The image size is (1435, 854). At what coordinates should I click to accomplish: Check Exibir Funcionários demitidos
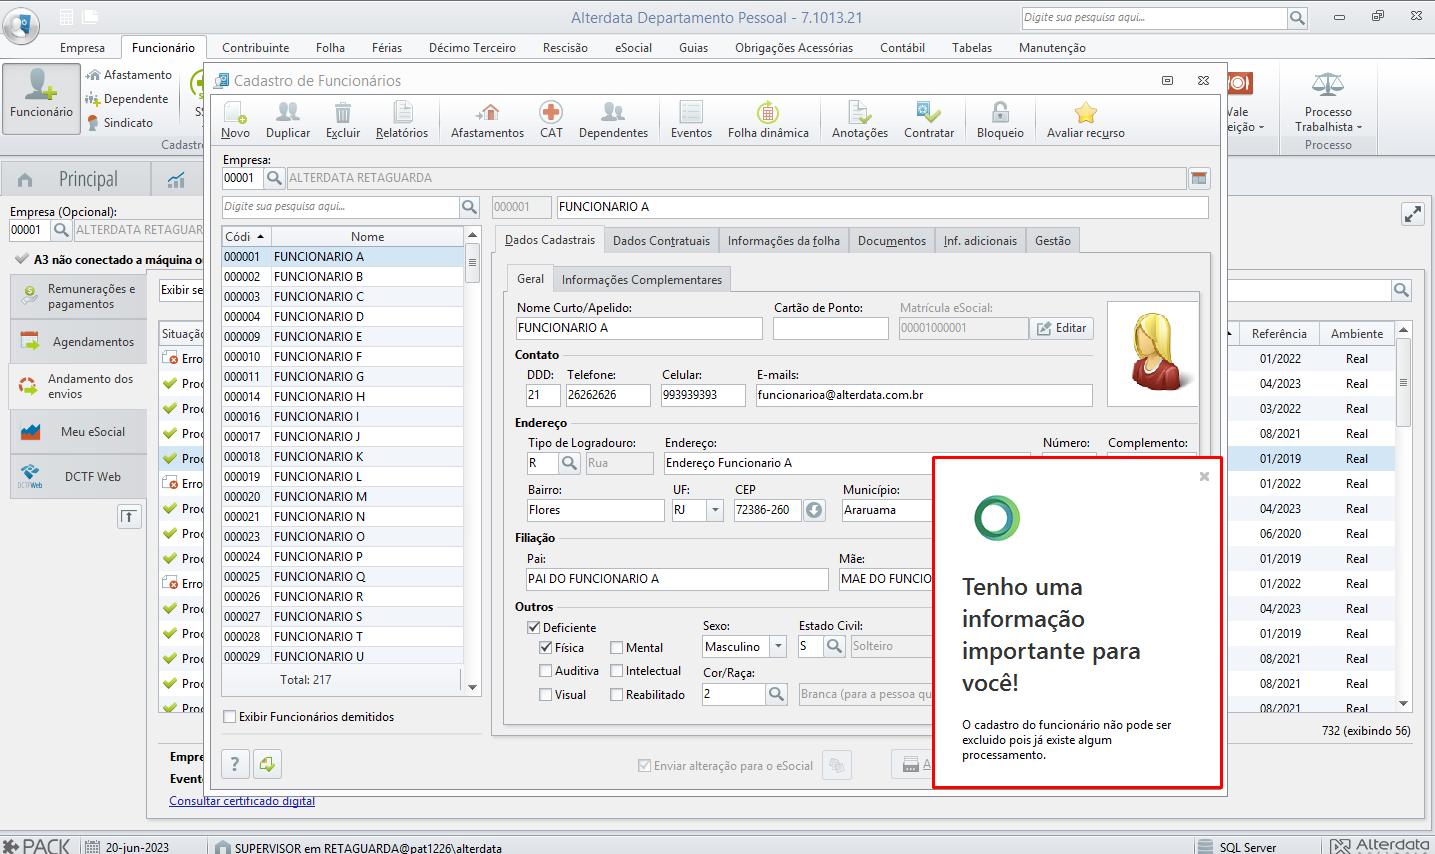coord(230,717)
